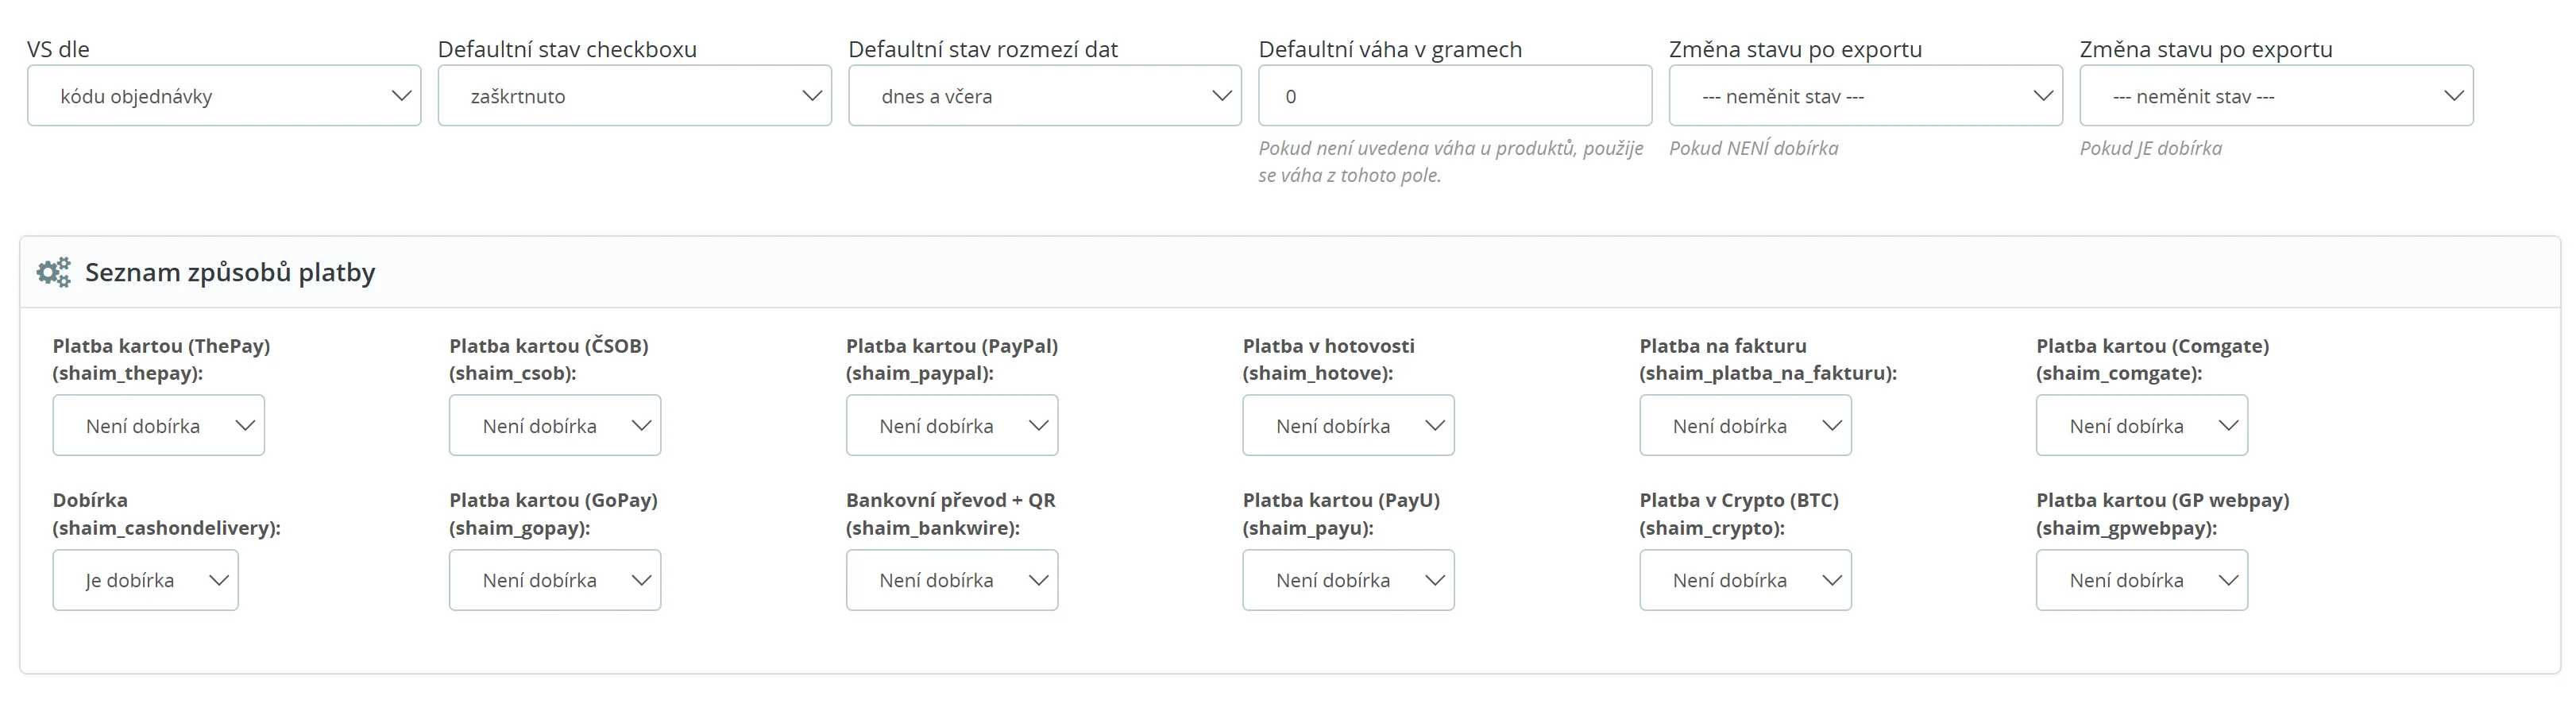2576x704 pixels.
Task: Open the Platba na fakturu dropdown
Action: 1745,425
